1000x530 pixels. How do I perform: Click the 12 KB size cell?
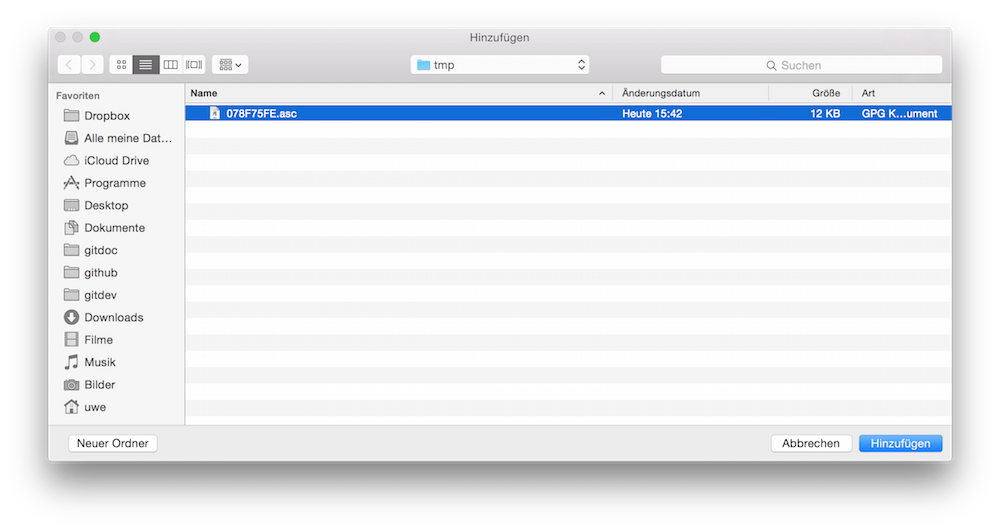(825, 114)
